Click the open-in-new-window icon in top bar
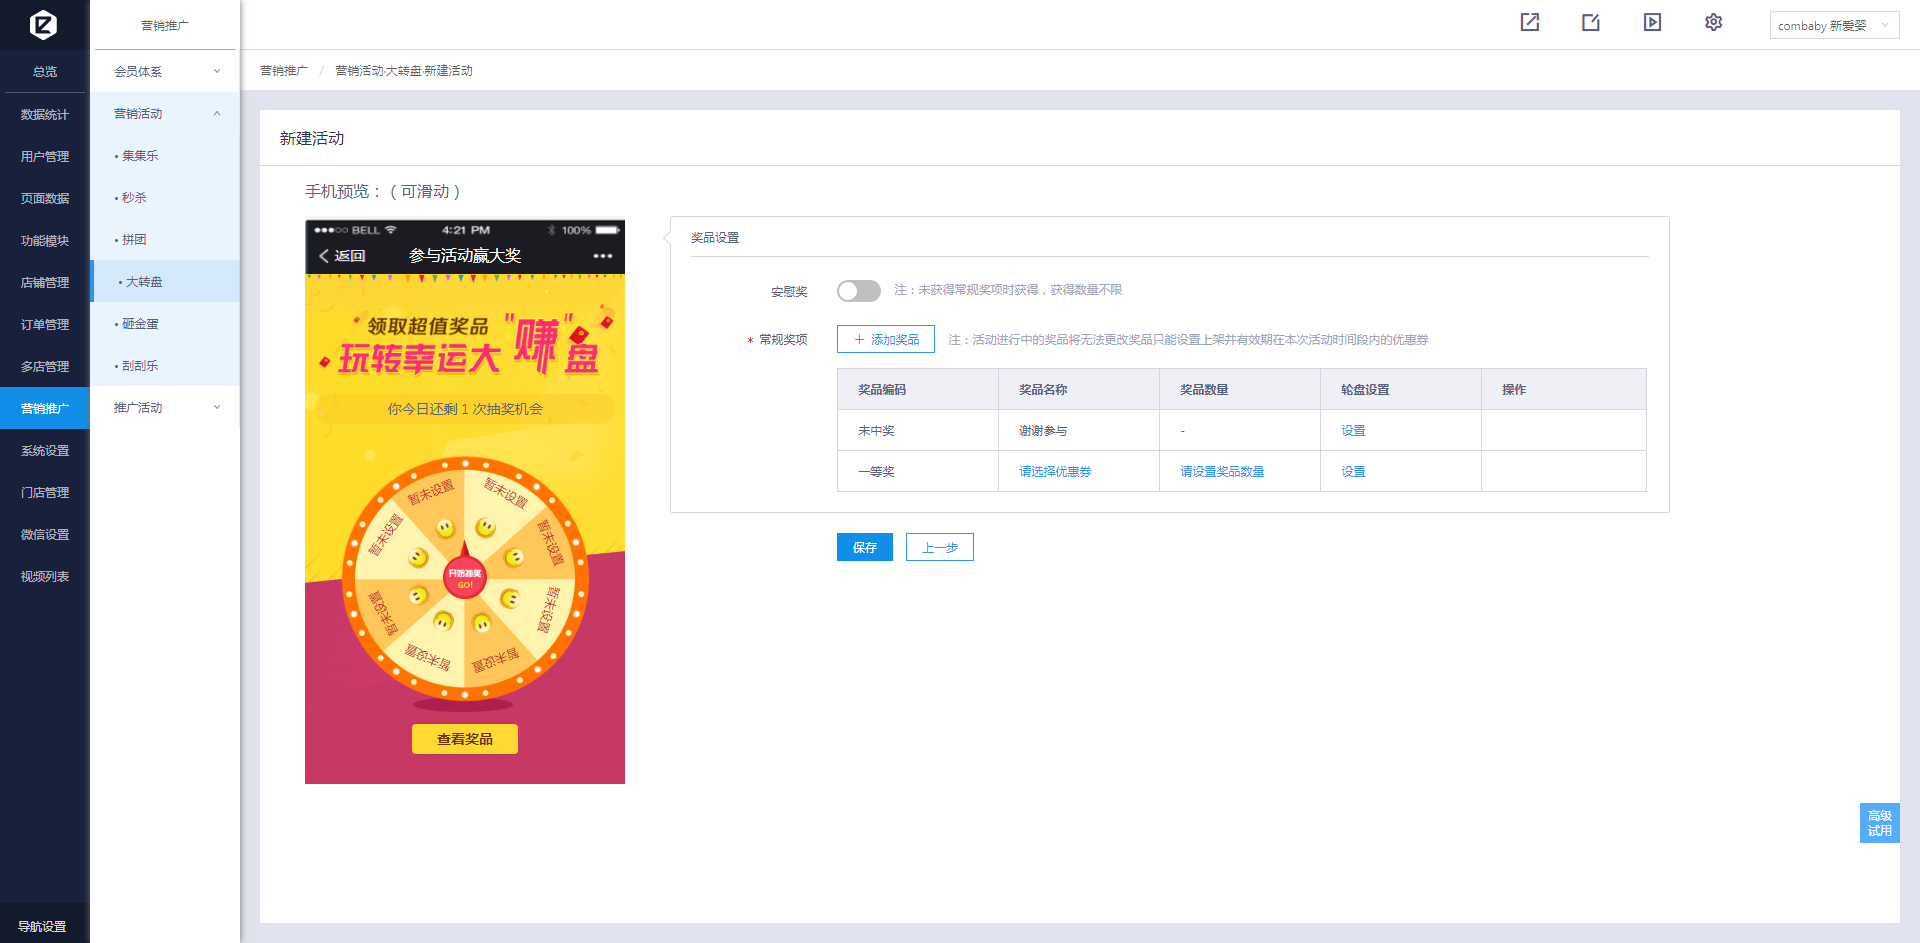 click(x=1529, y=22)
